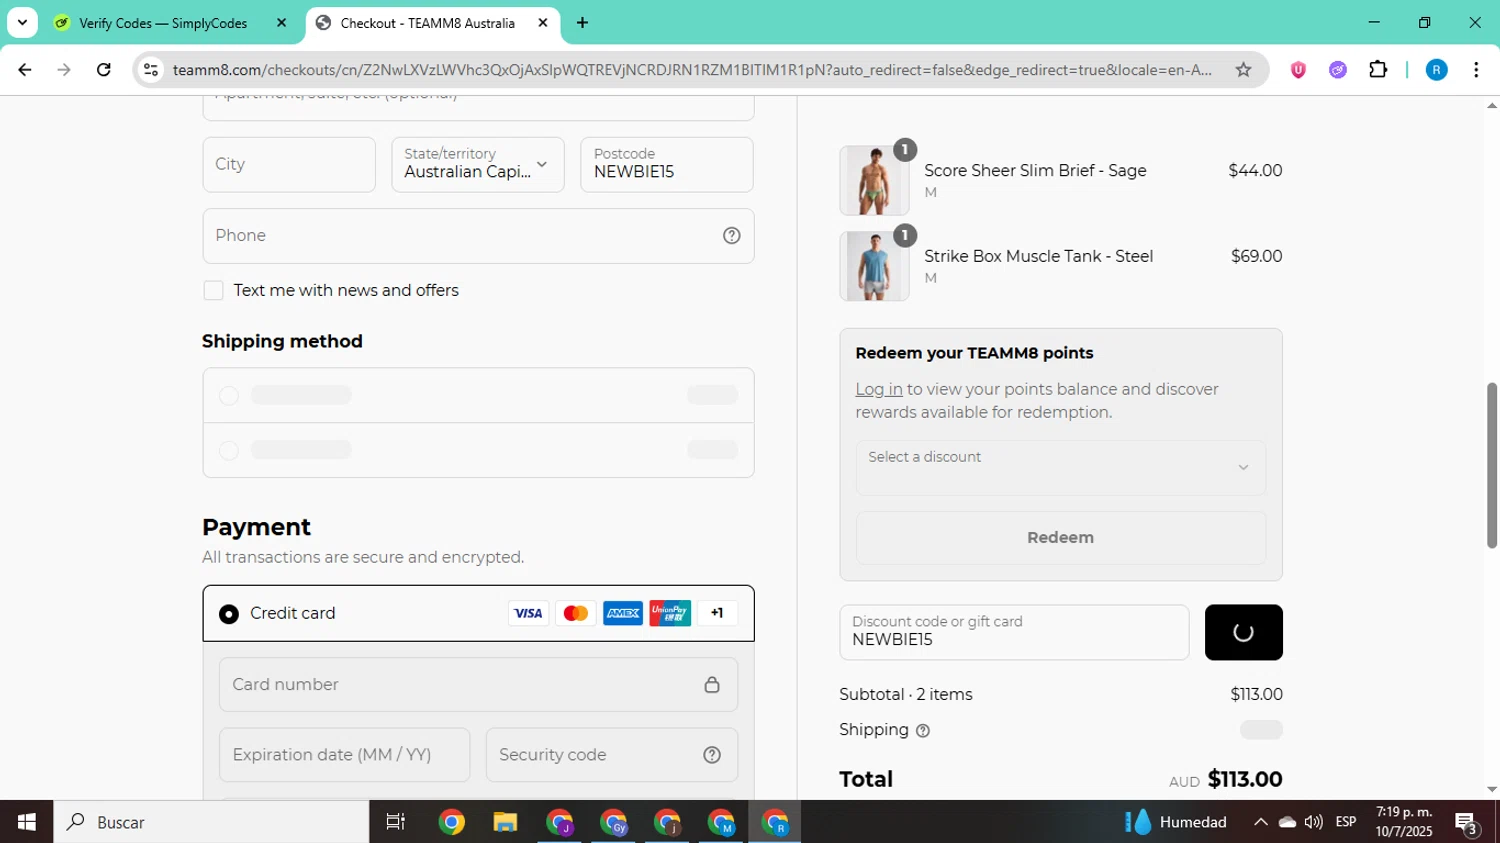Screen dimensions: 1500x843
Task: Click the Visa card logo
Action: (528, 614)
